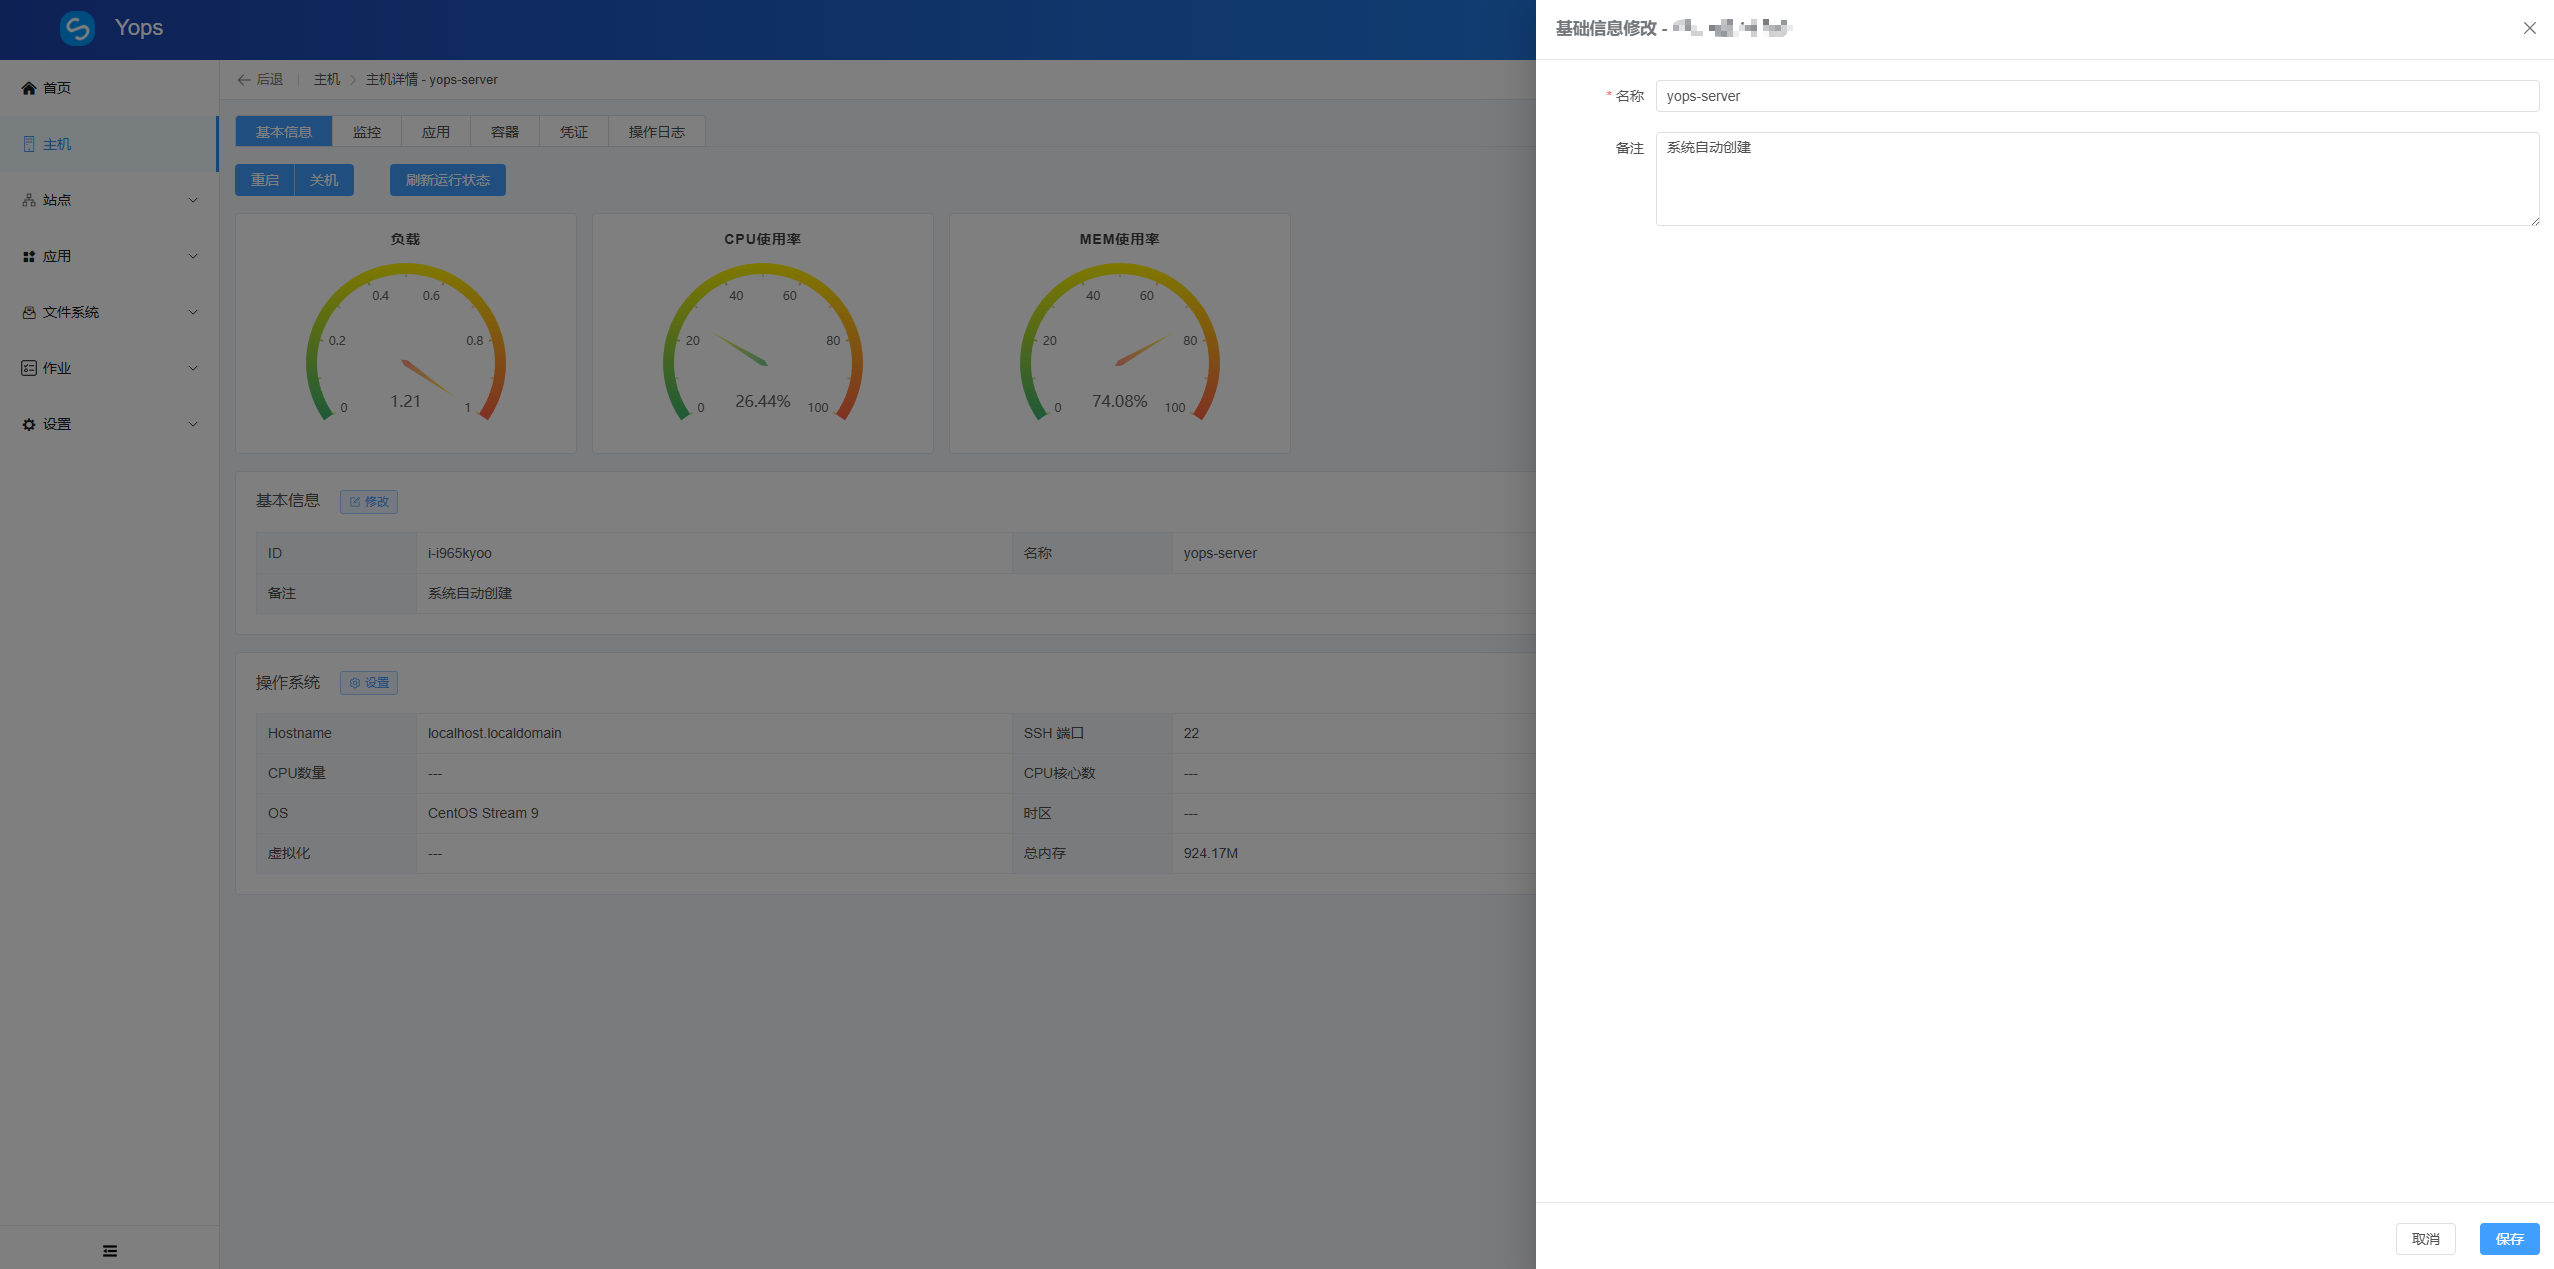Click the 26.44% CPU value

(x=763, y=401)
